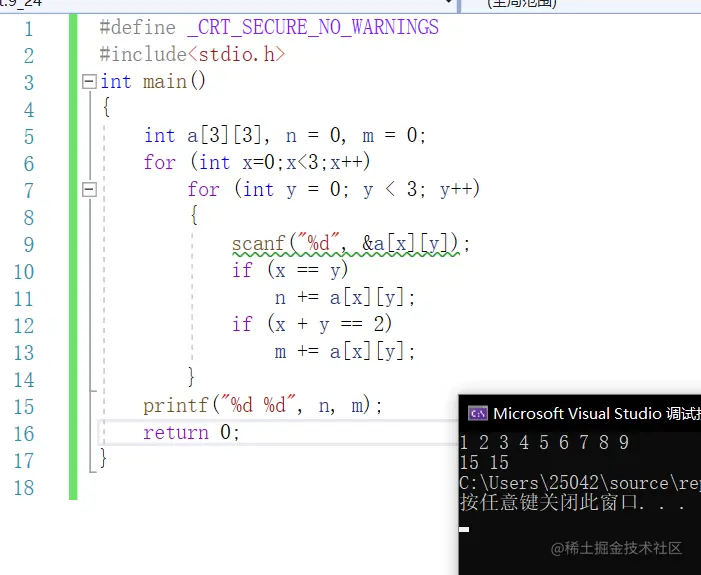Click line number 1 in the gutter
Viewport: 701px width, 575px height.
click(29, 29)
